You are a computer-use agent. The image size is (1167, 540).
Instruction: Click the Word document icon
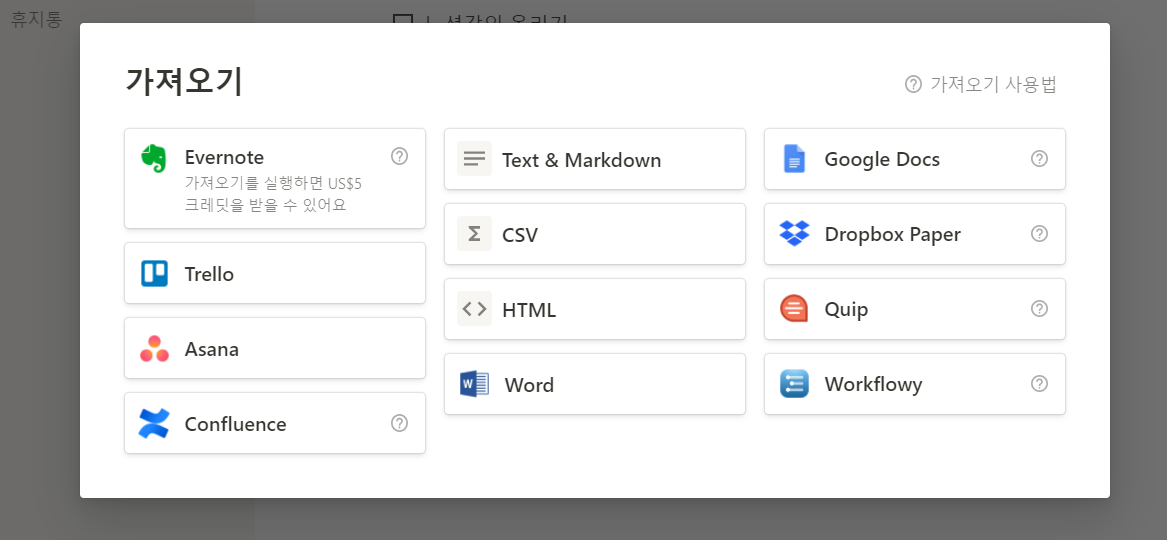[x=474, y=384]
